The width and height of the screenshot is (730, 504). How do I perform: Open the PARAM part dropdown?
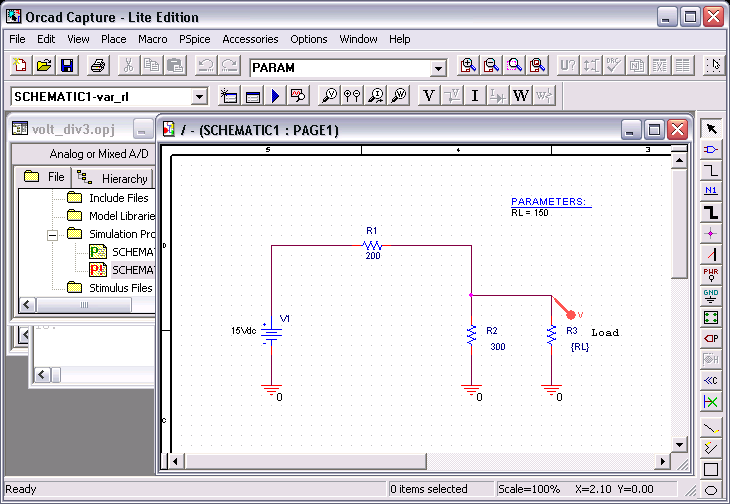pyautogui.click(x=438, y=68)
